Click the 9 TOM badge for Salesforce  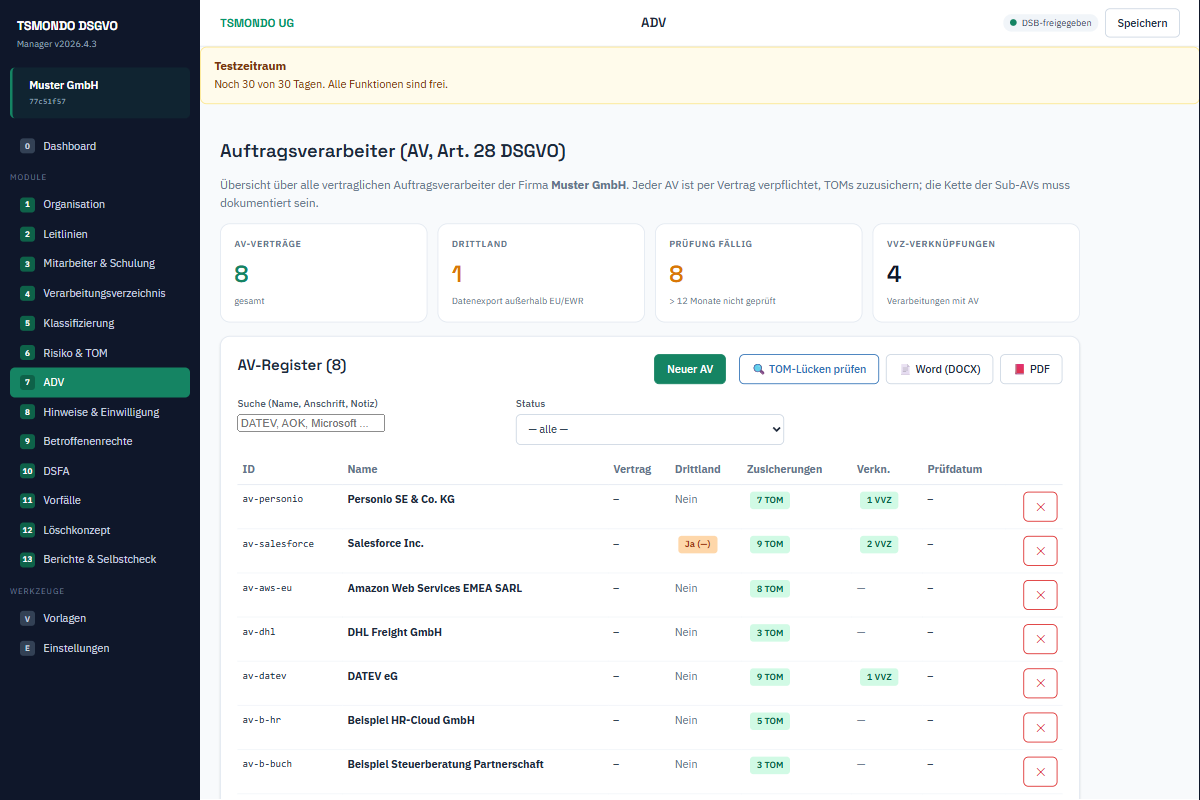(770, 544)
